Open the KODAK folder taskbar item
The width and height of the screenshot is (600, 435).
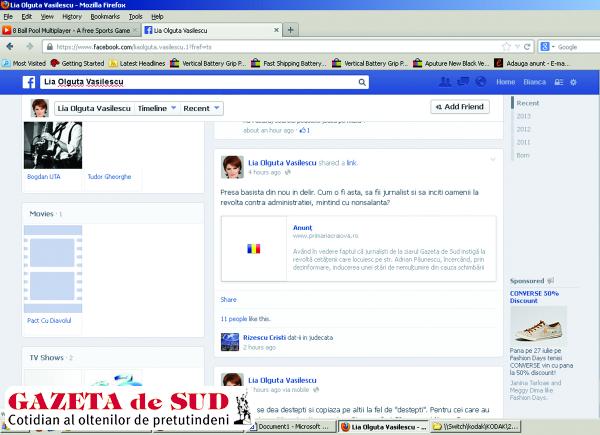click(476, 427)
